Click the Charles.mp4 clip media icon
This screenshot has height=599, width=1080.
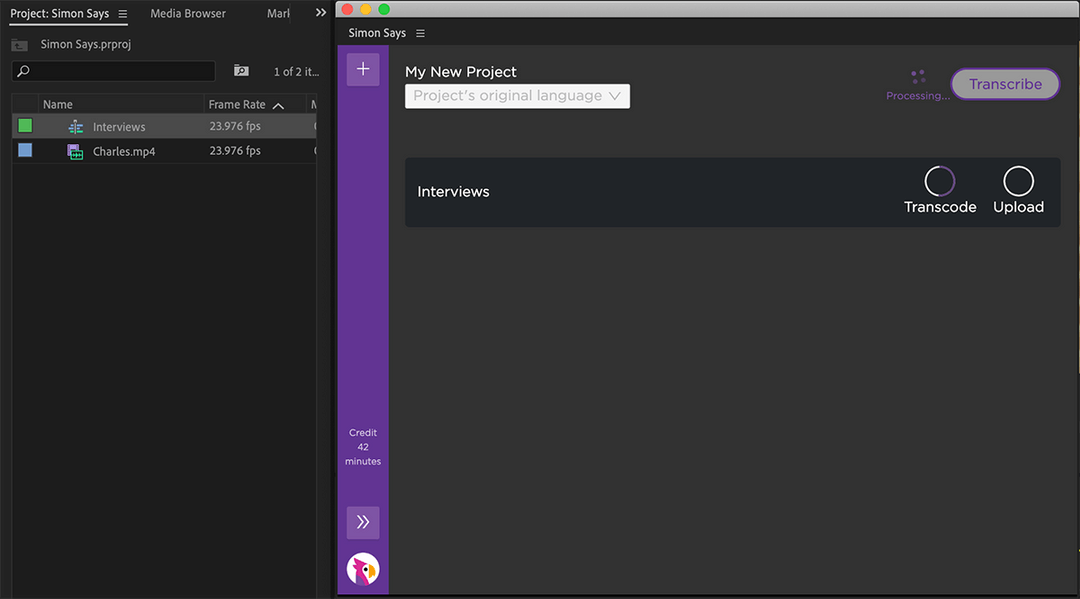tap(75, 150)
